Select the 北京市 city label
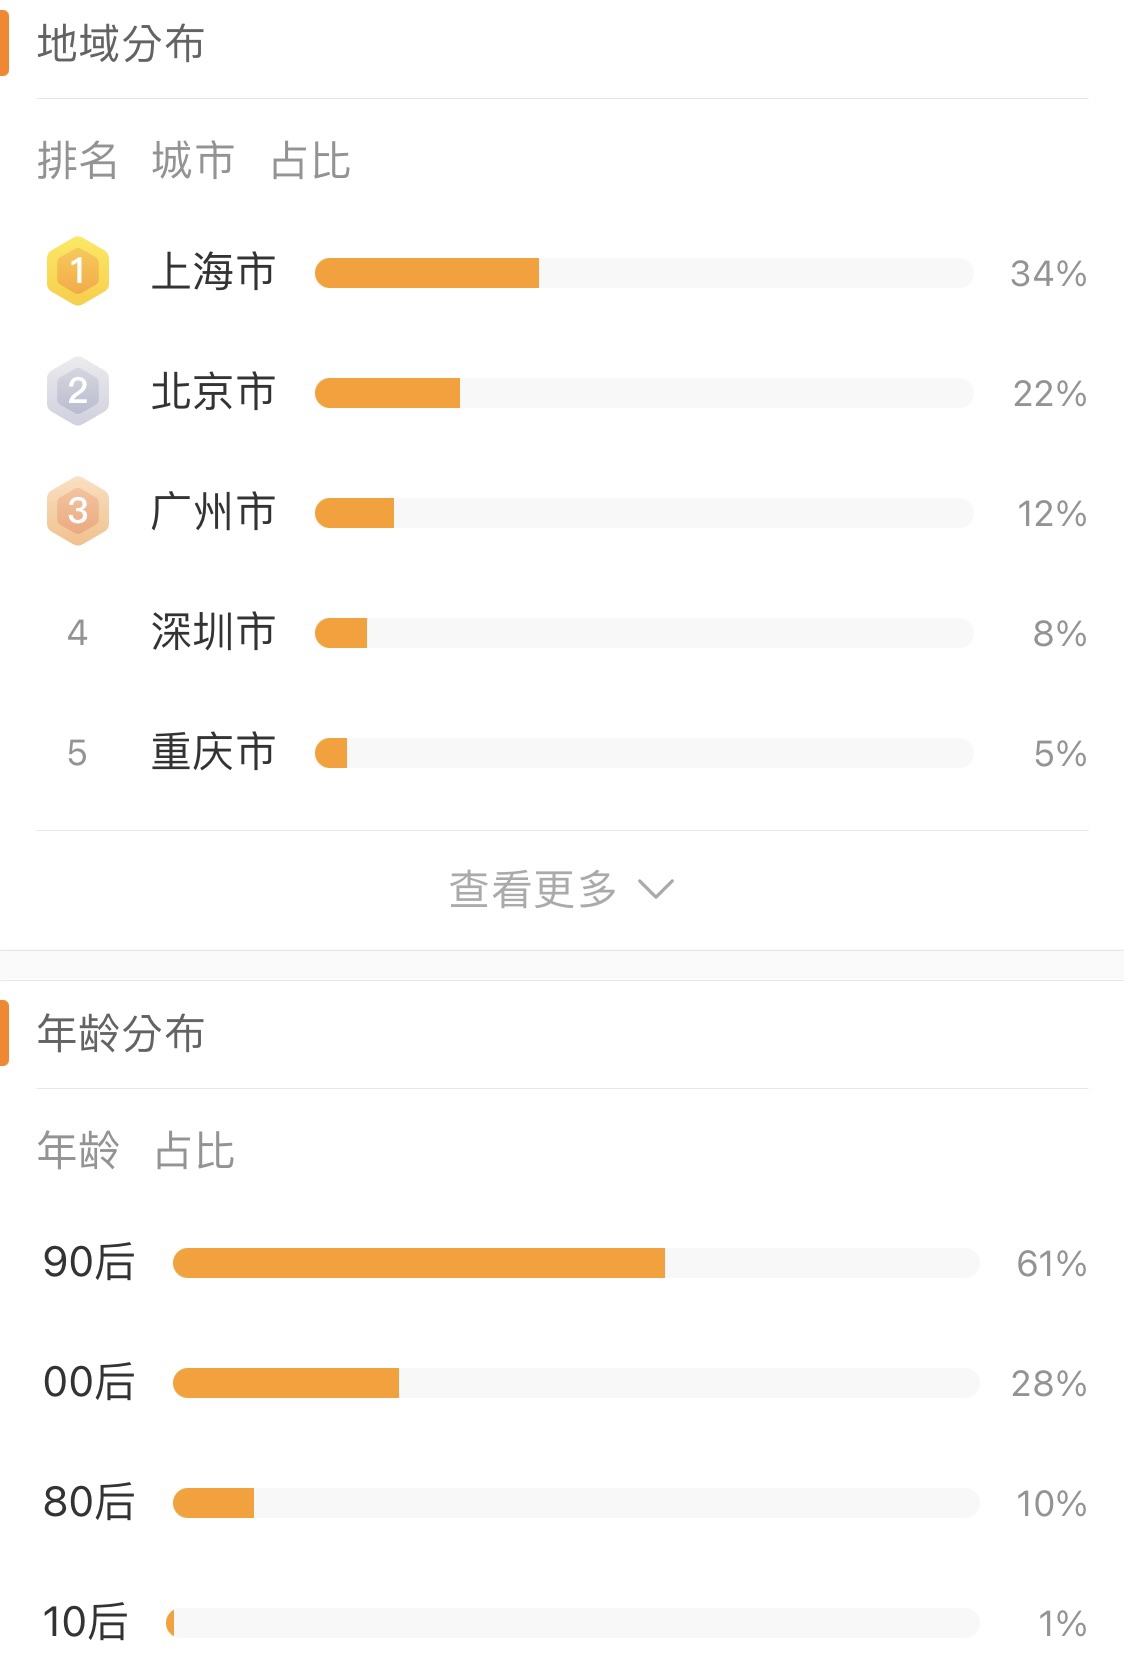This screenshot has height=1677, width=1124. [213, 392]
